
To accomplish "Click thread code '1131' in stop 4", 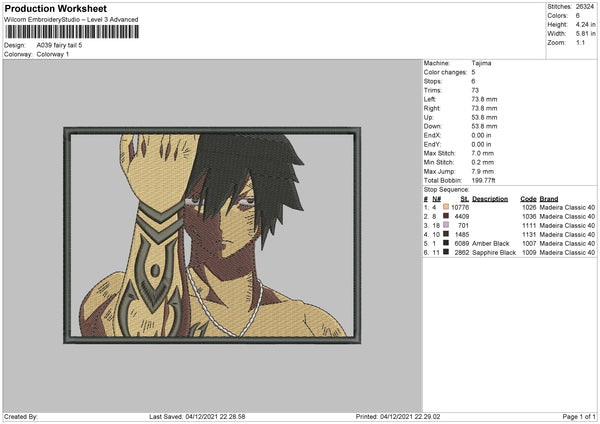I will pyautogui.click(x=529, y=235).
